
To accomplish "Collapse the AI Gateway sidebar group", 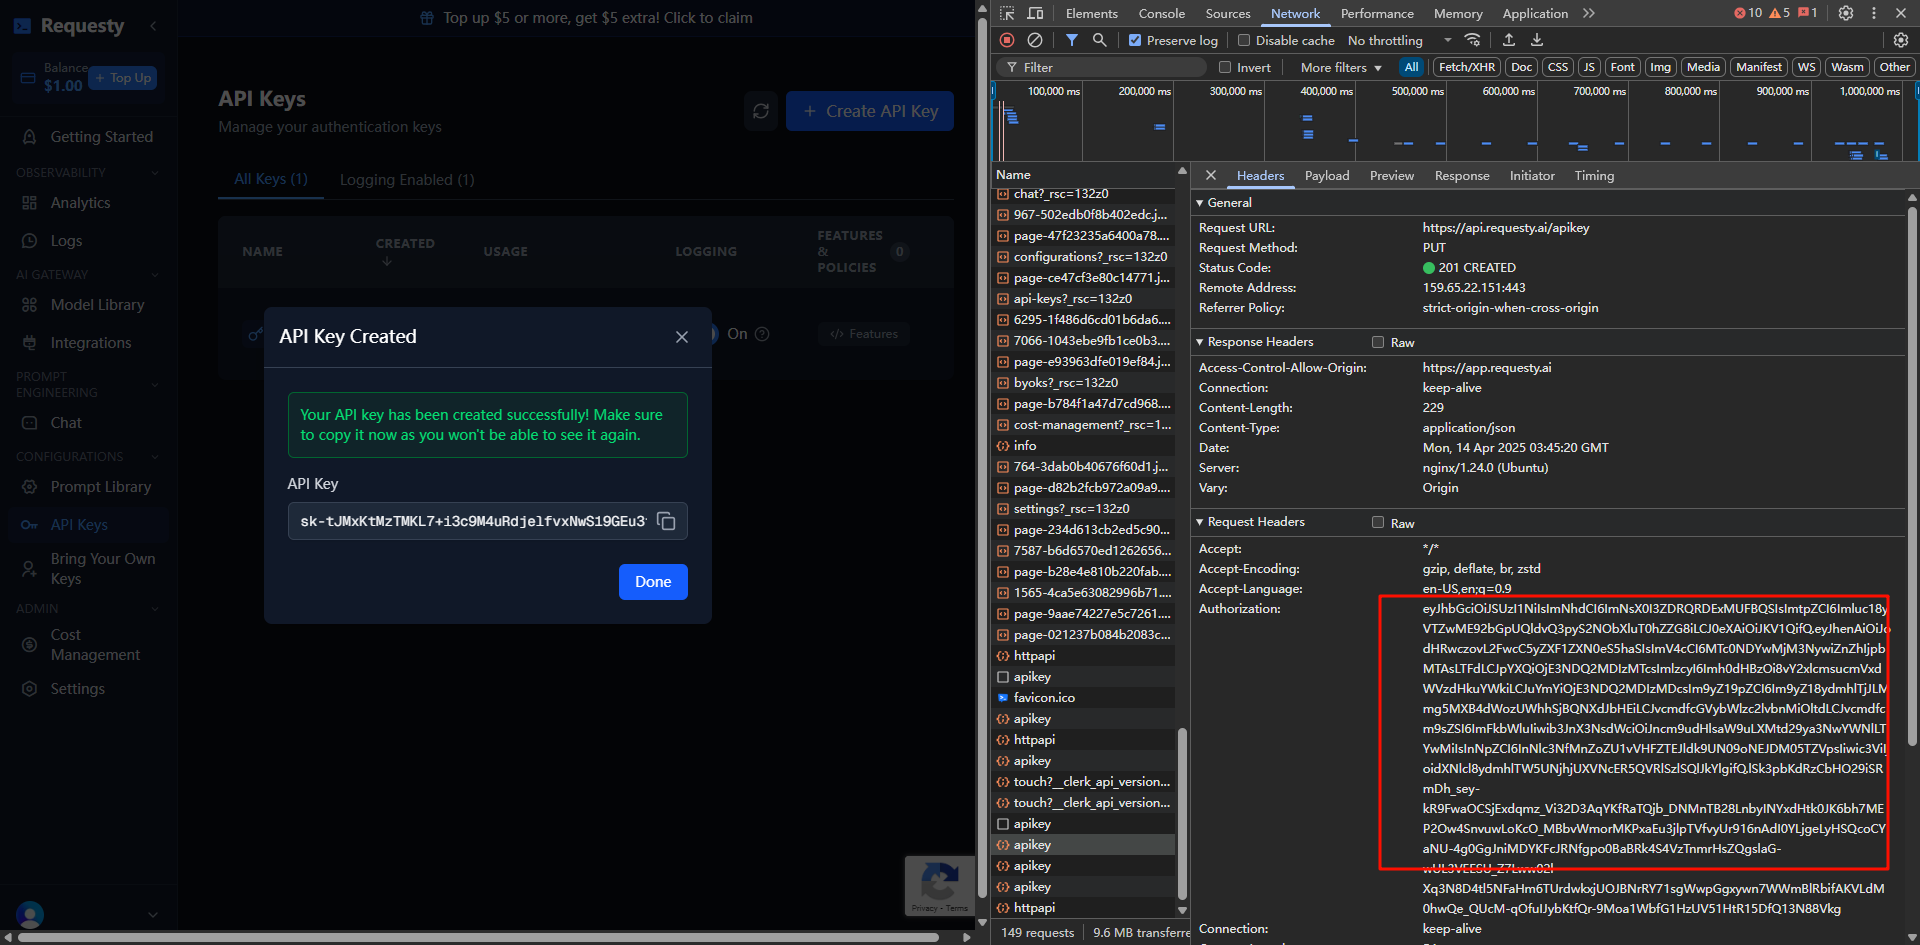I will point(154,275).
